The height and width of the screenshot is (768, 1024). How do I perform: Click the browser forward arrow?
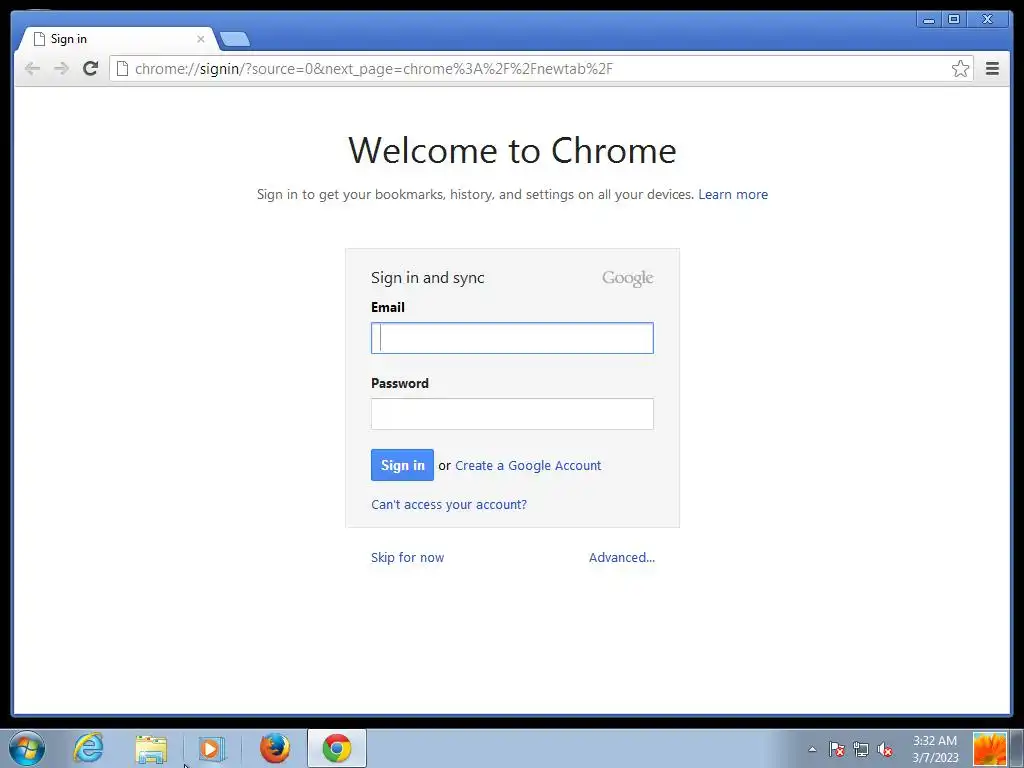(x=61, y=69)
